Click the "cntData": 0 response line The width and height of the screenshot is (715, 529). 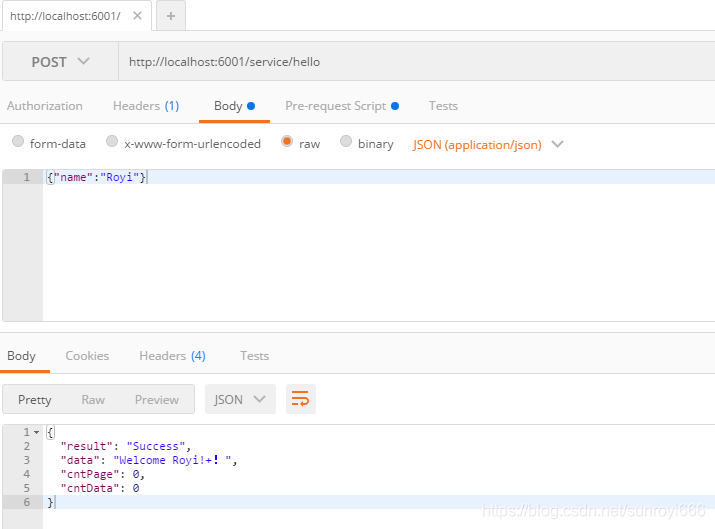click(x=100, y=488)
